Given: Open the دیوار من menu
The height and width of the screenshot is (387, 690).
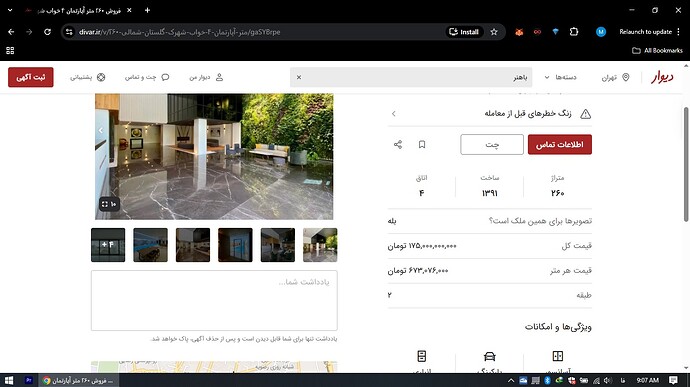Looking at the screenshot, I should point(206,77).
